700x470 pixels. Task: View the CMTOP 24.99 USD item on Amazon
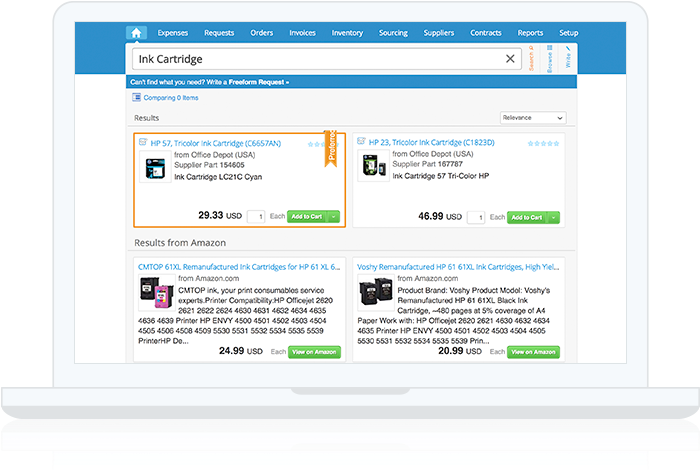314,352
